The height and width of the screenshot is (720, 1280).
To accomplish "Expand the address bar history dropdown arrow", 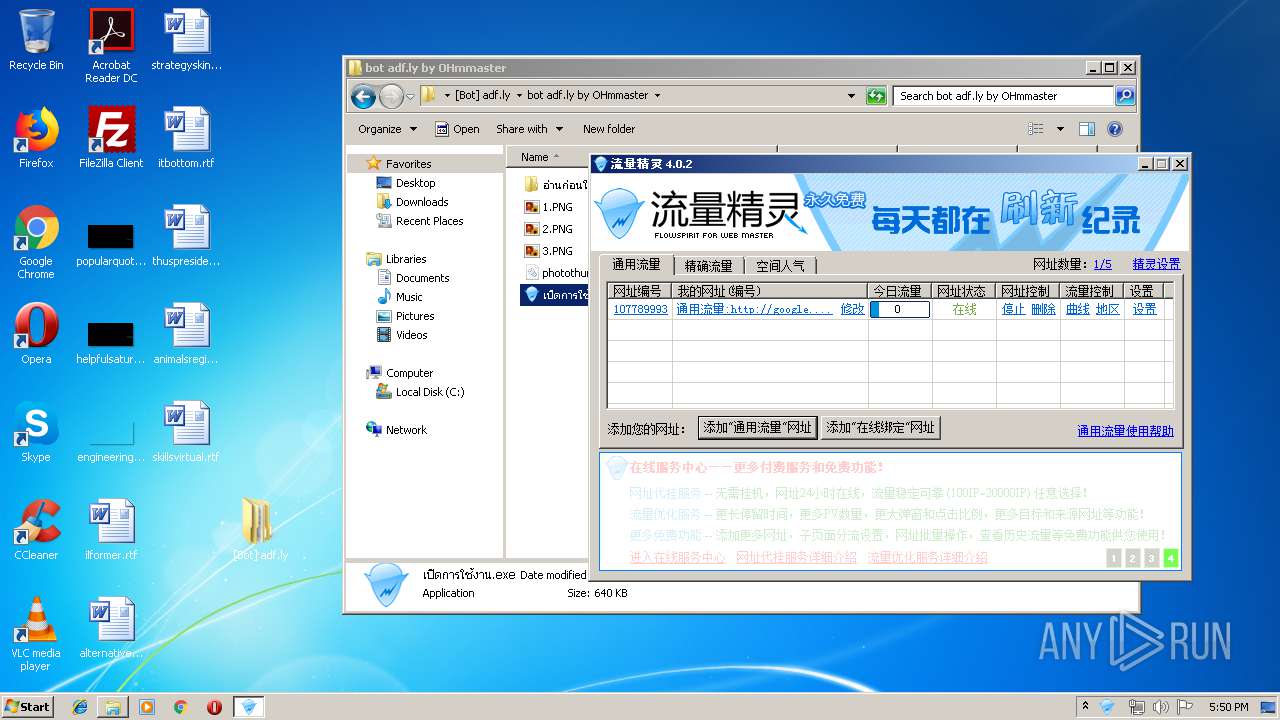I will tap(851, 96).
